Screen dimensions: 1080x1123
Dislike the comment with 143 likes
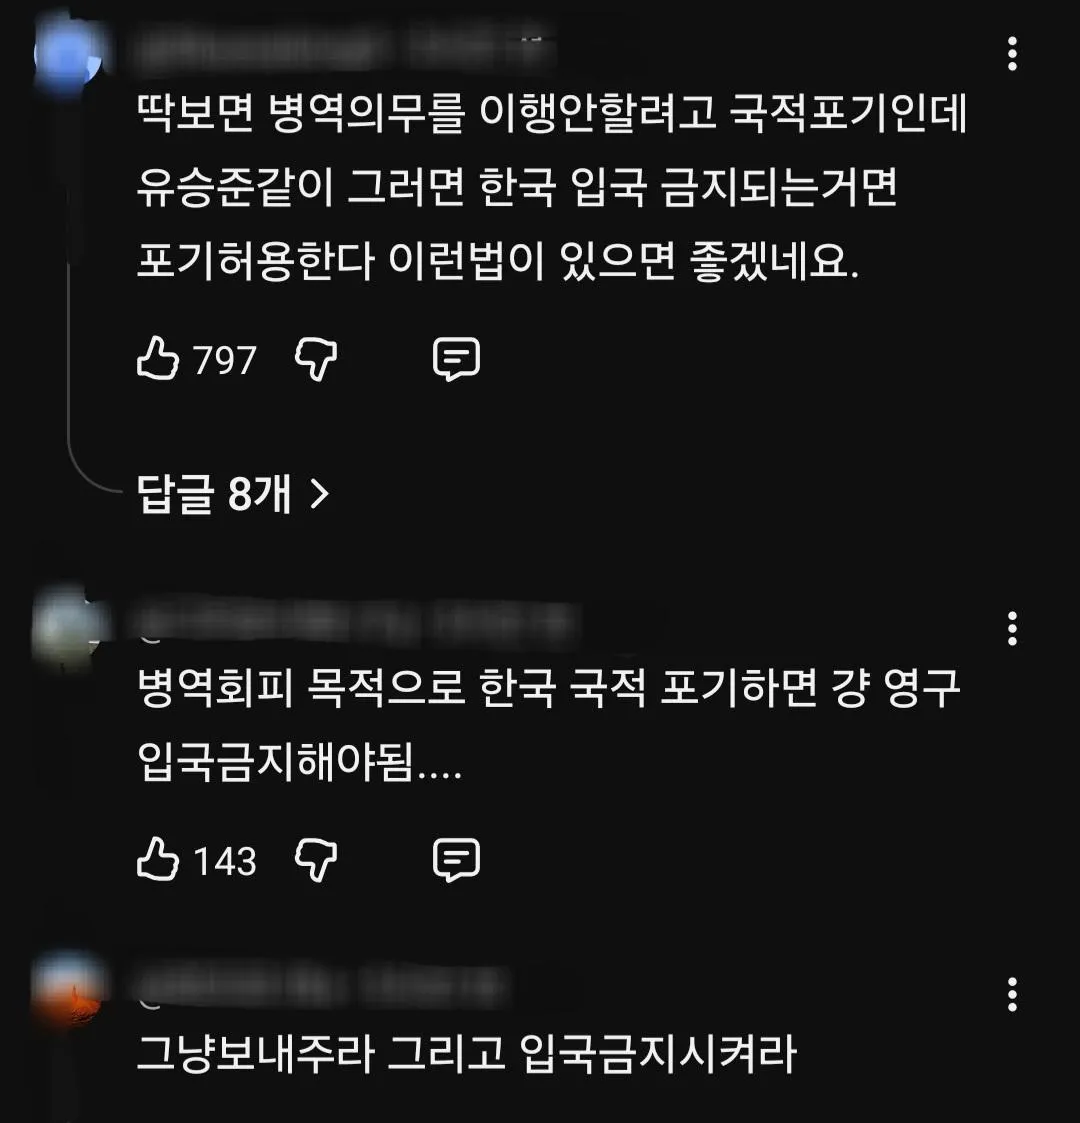point(316,859)
